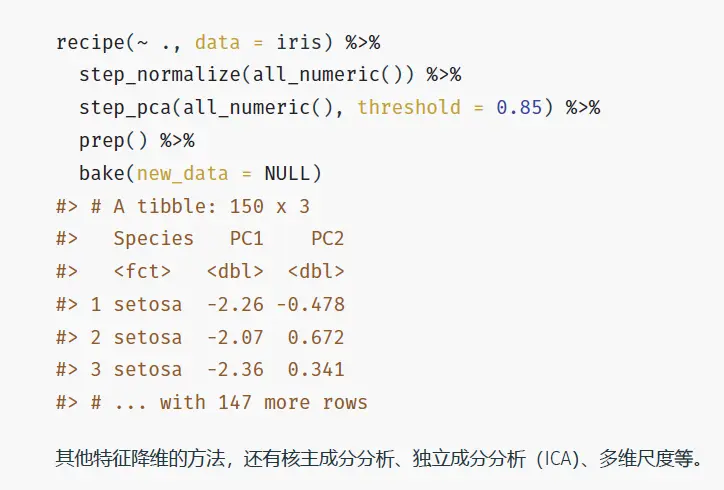Image resolution: width=724 pixels, height=490 pixels.
Task: Click the -0.478 value in row 1
Action: [310, 304]
